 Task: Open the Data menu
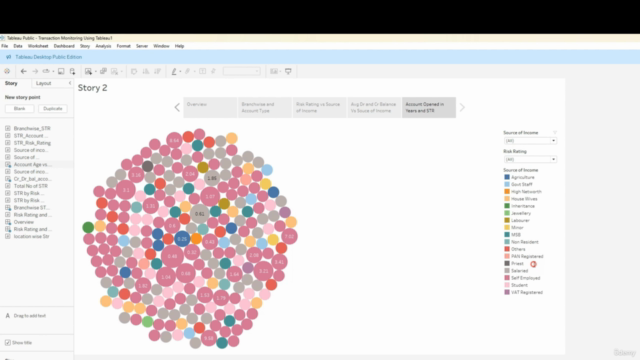tap(18, 46)
